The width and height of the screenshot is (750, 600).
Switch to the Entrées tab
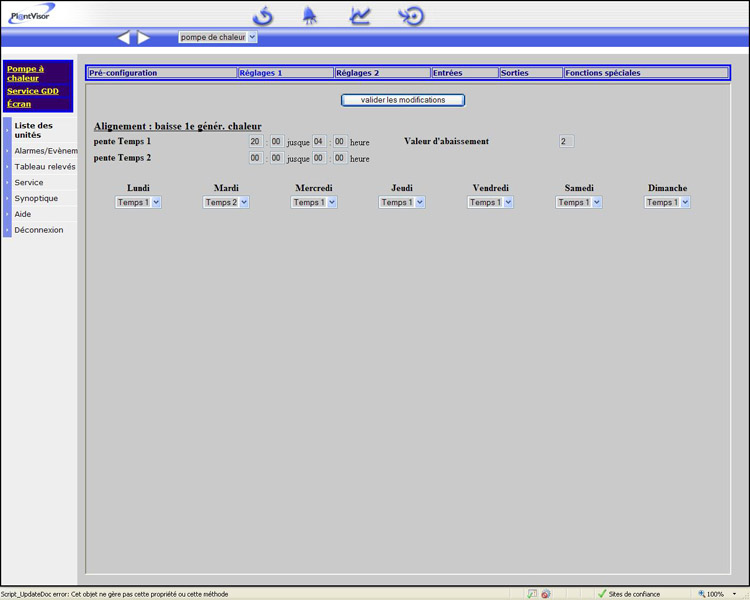coord(464,73)
